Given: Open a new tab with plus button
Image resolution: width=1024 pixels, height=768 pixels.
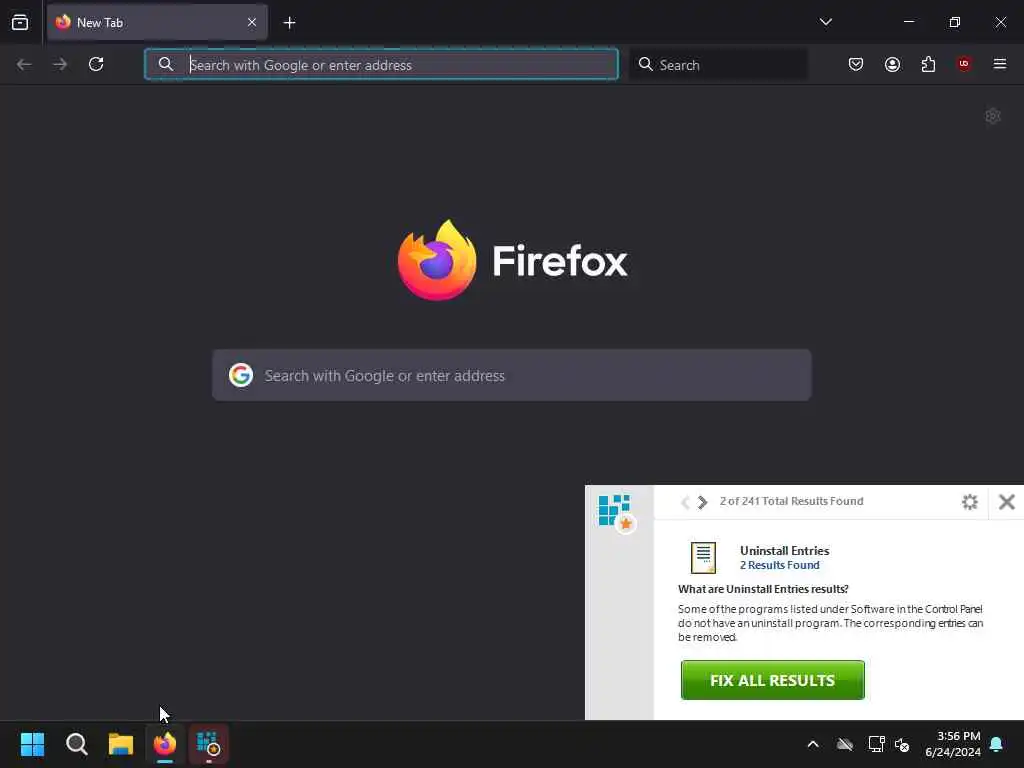Looking at the screenshot, I should 289,23.
